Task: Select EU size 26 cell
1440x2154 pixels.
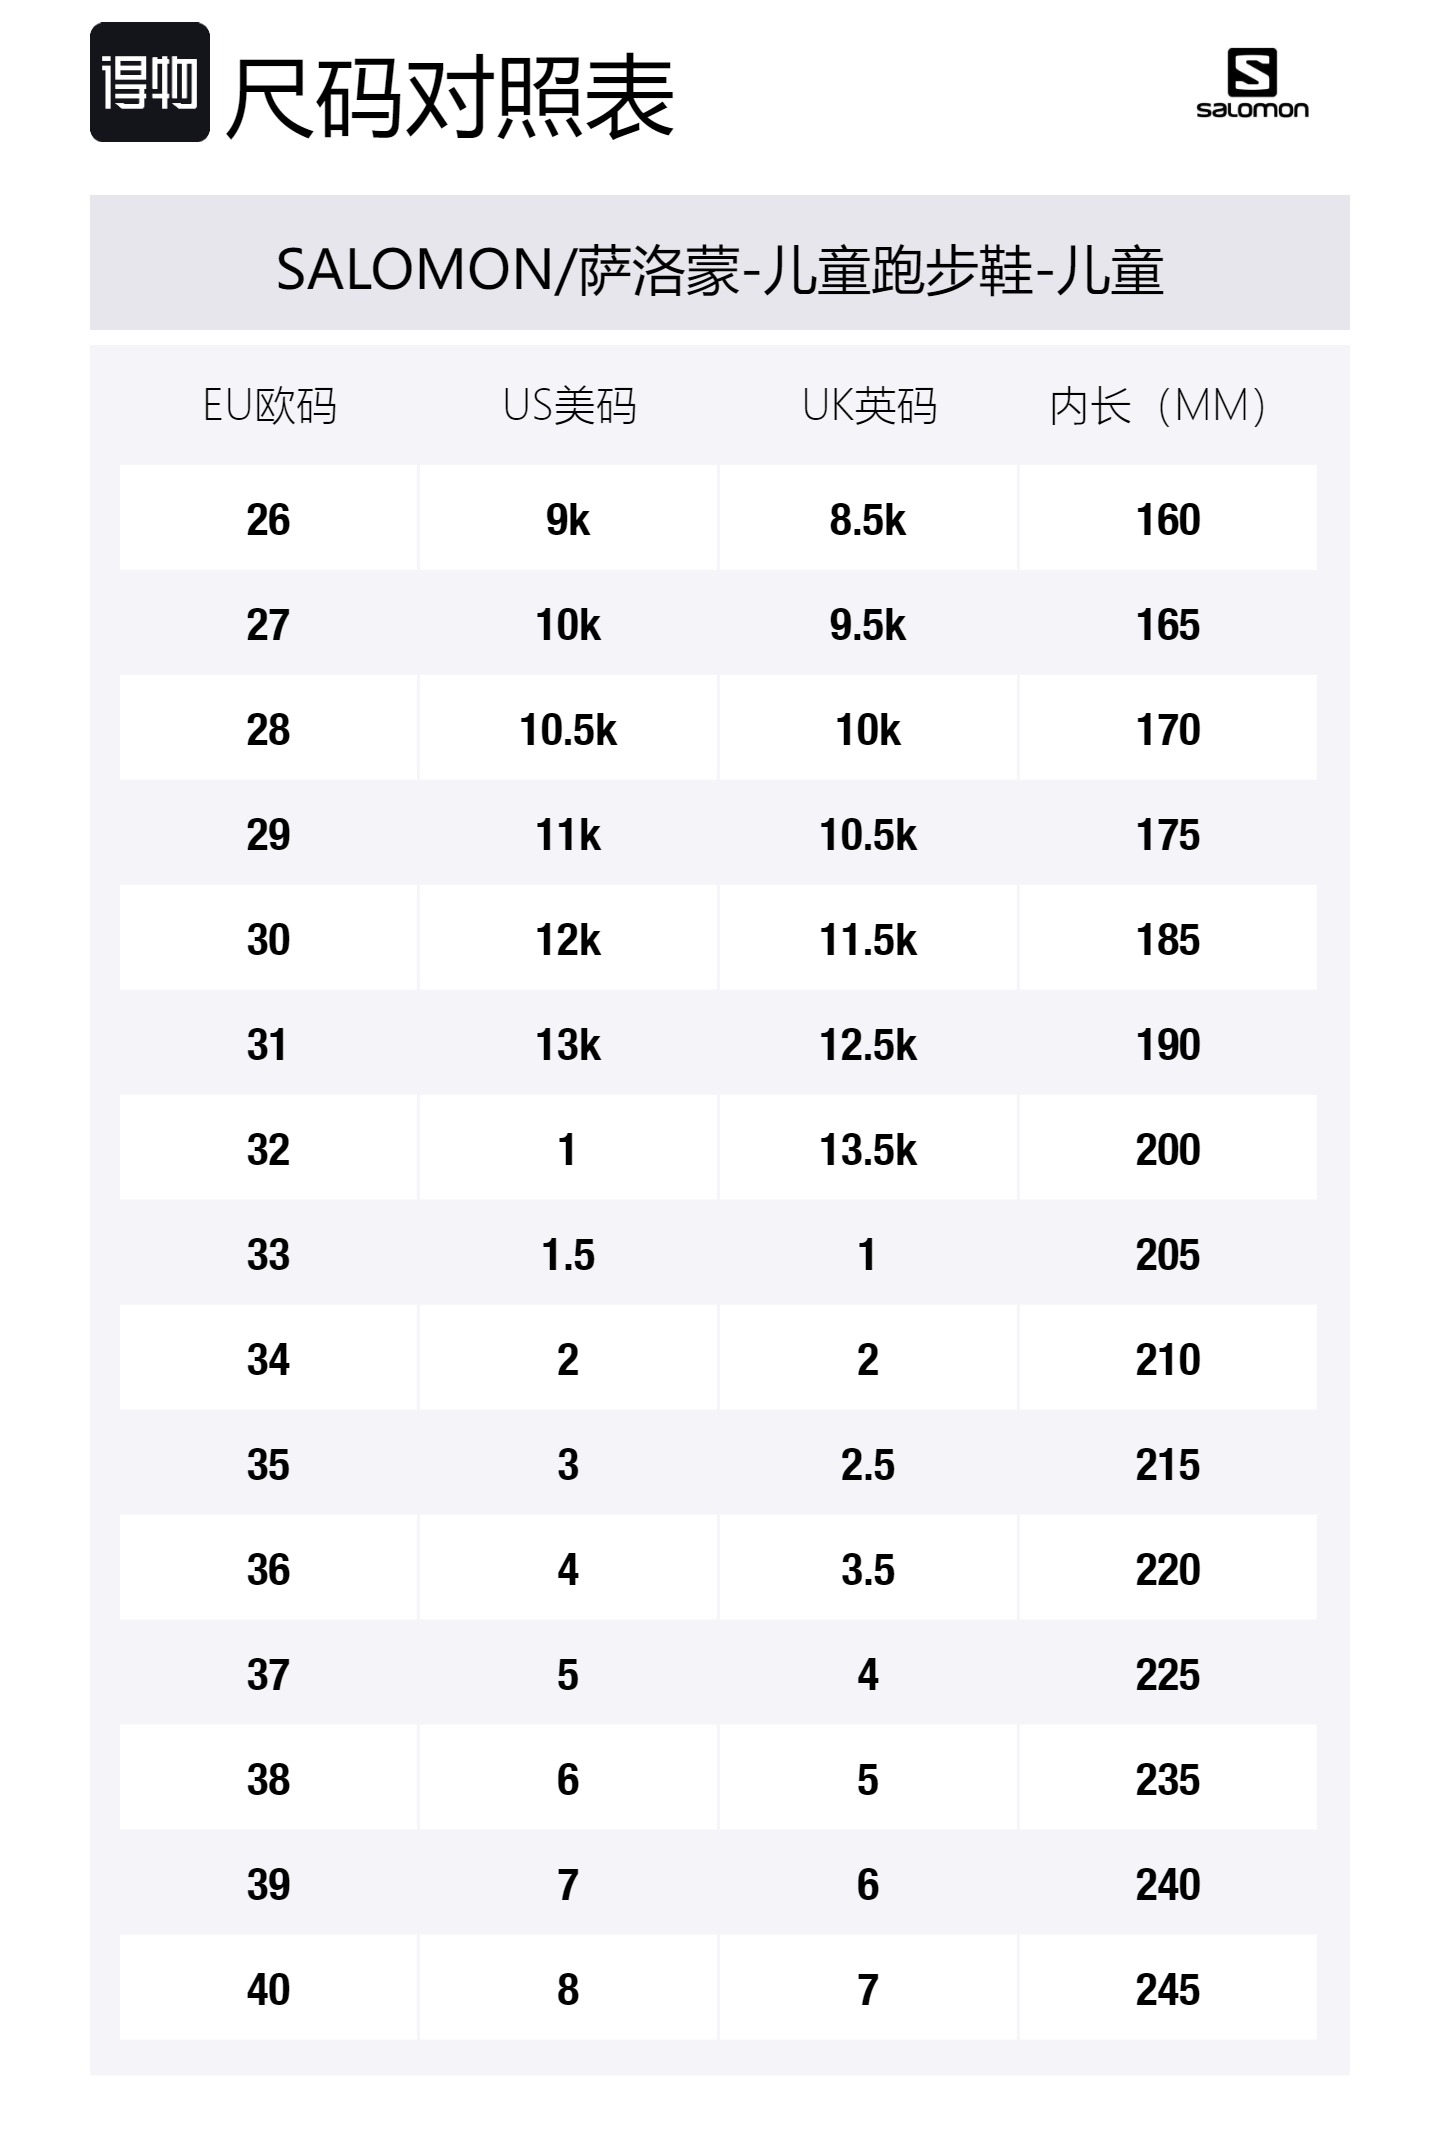Action: point(268,518)
